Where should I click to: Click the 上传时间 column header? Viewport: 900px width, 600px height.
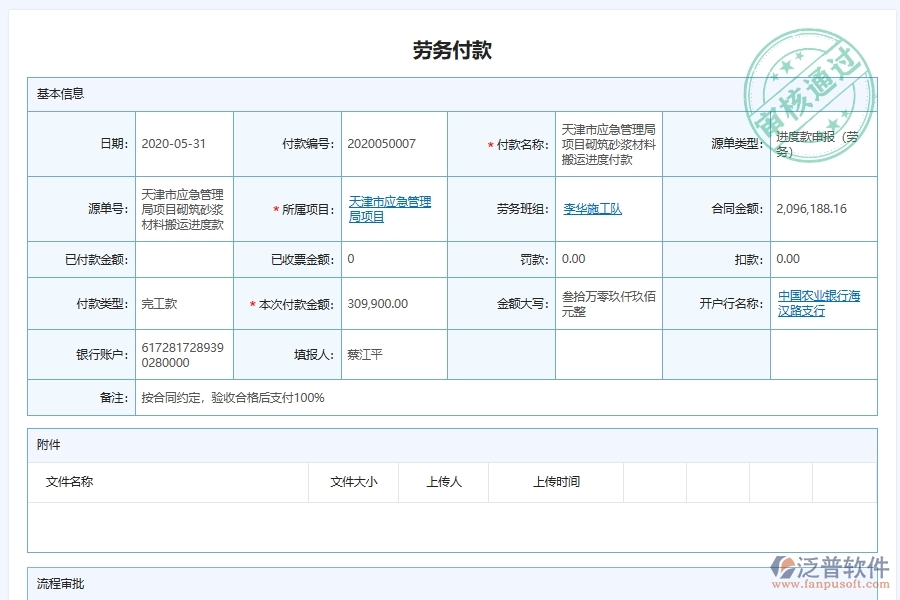[555, 481]
